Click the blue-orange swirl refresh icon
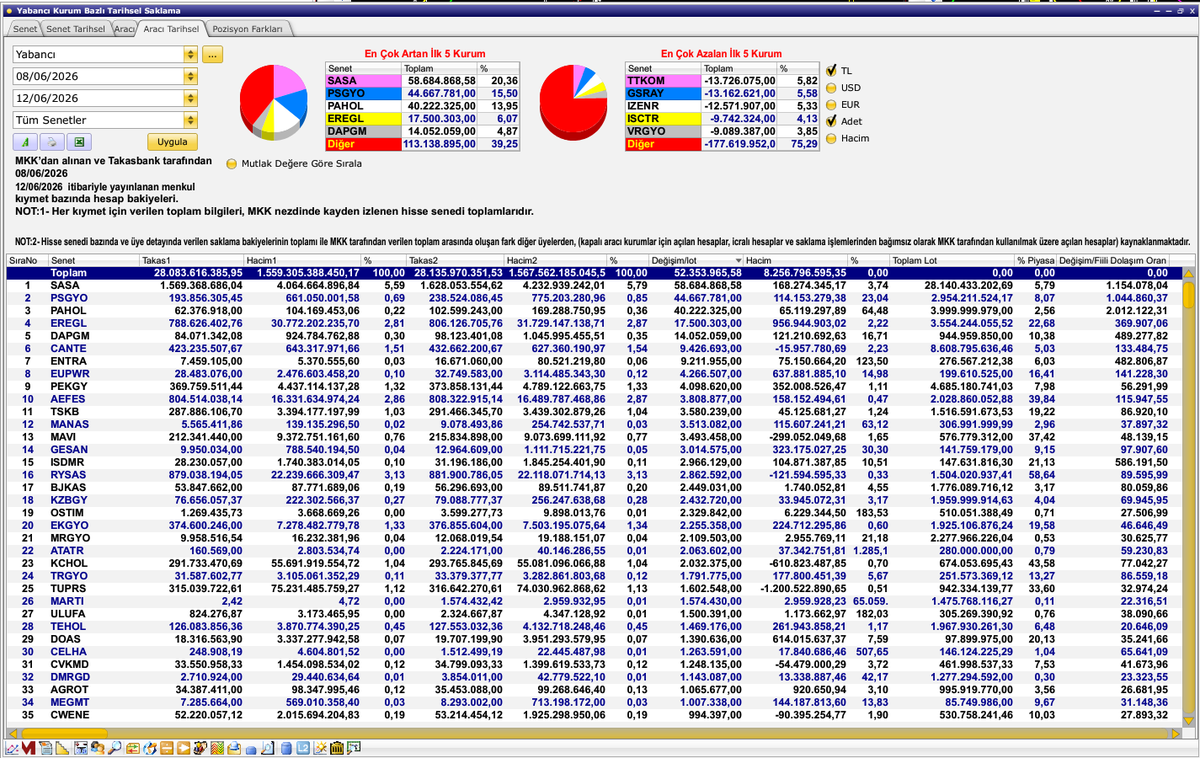Screen dimensions: 1200x758 [x=150, y=748]
